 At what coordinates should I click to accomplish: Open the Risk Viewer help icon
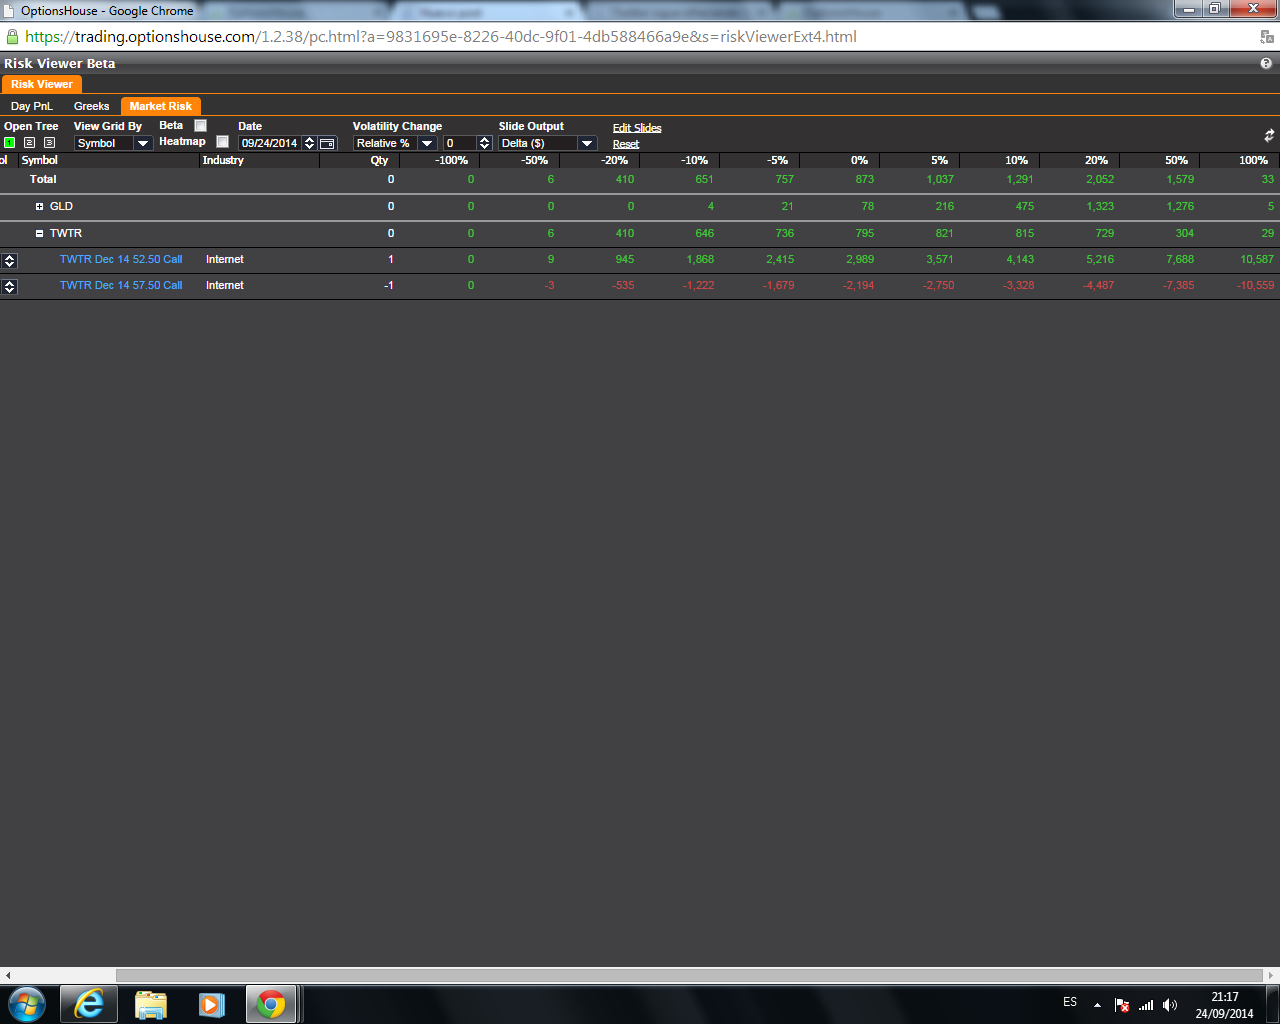(1266, 63)
